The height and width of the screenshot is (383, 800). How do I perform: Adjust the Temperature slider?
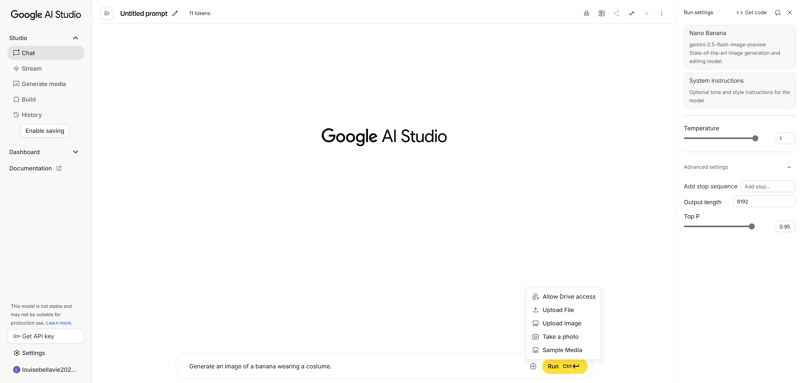tap(721, 138)
